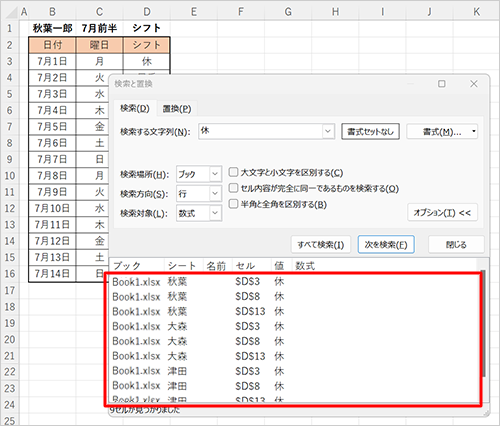Viewport: 500px width, 426px height.
Task: Sort results by 数式 column header
Action: 383,266
